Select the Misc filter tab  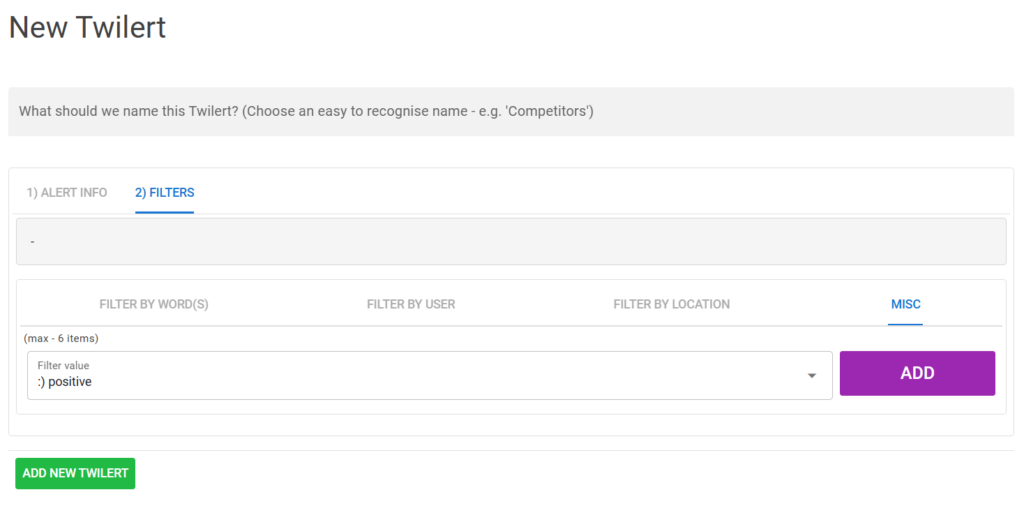coord(906,304)
